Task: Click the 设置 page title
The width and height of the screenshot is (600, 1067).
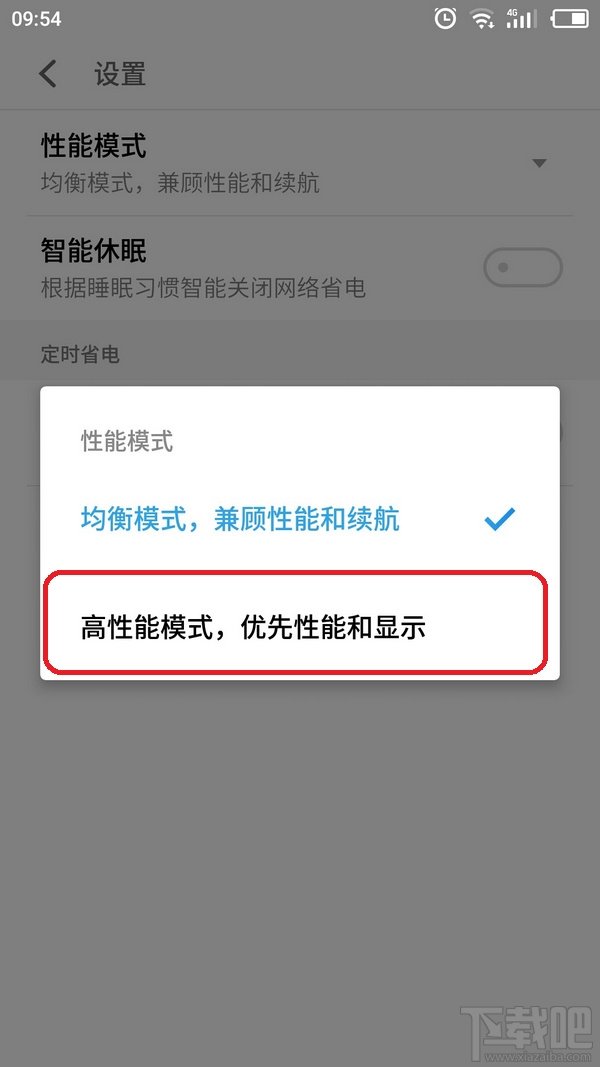Action: [120, 73]
